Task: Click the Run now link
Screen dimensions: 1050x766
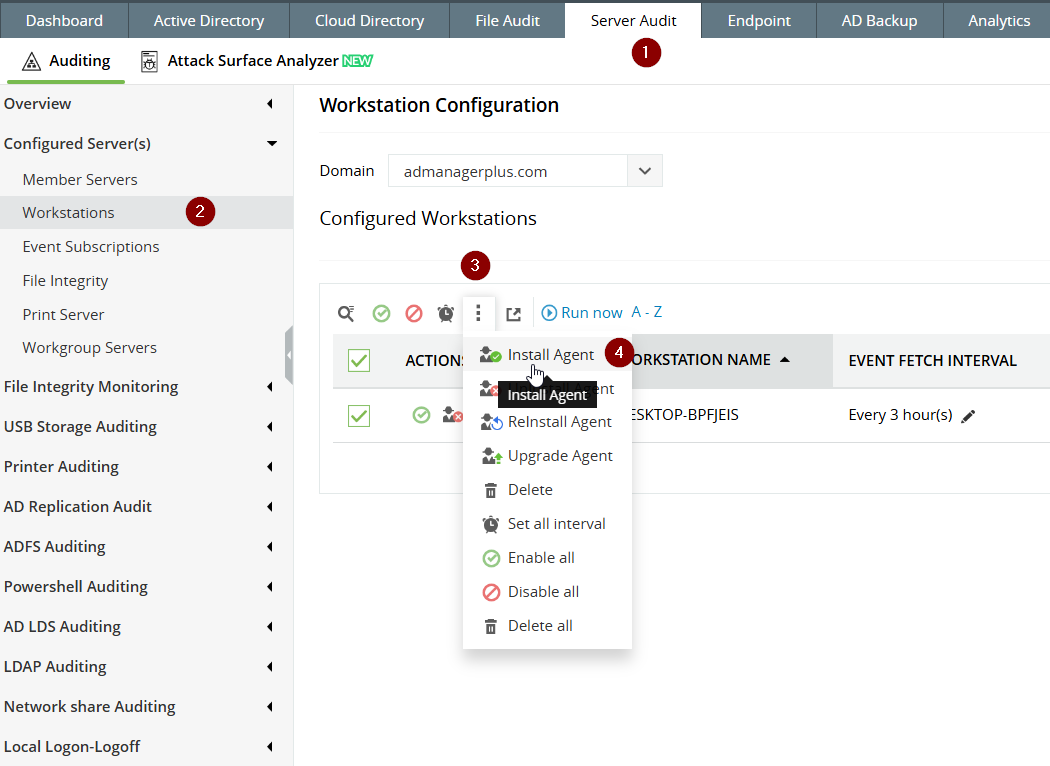Action: 583,313
